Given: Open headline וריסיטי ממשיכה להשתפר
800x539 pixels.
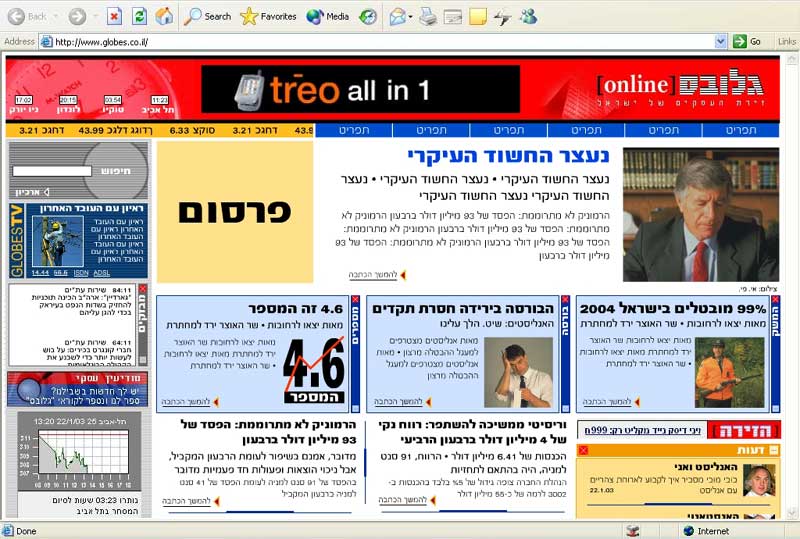Looking at the screenshot, I should coord(473,432).
